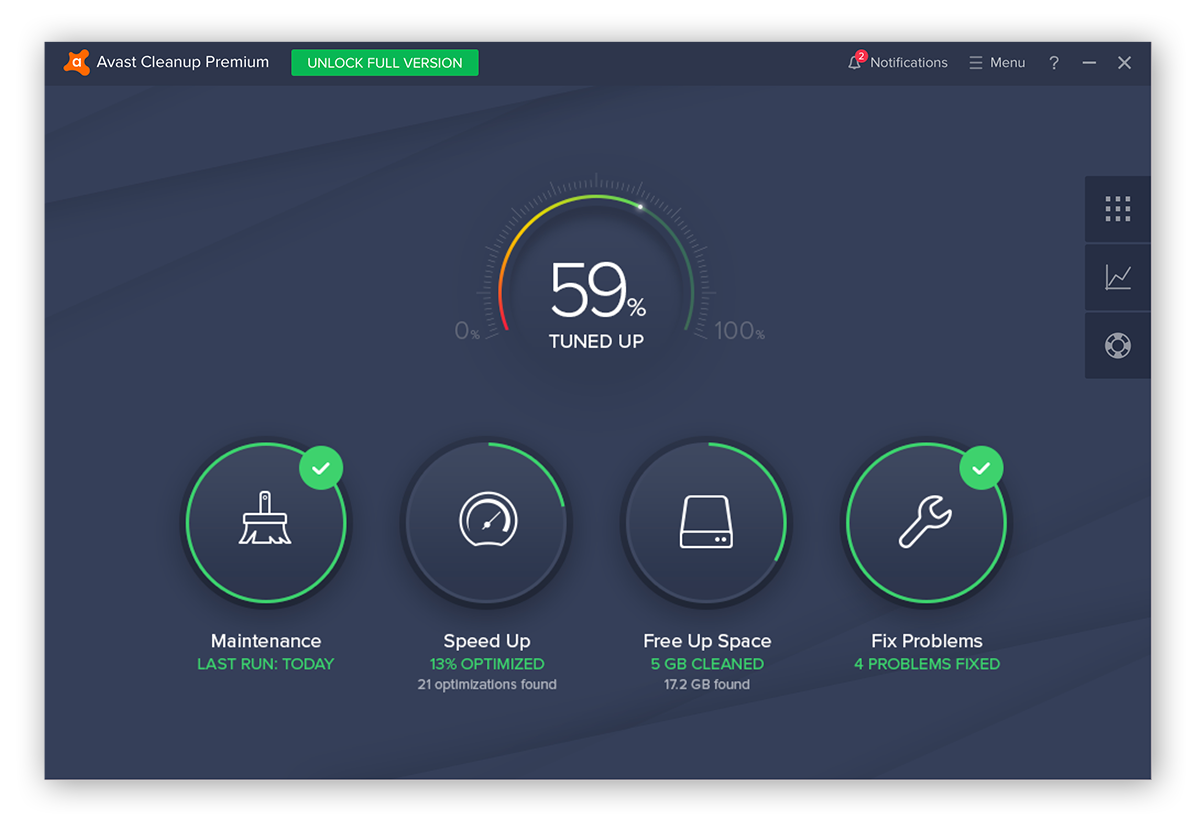Open the Rescue Center lifebuoy icon
The width and height of the screenshot is (1200, 821).
point(1118,345)
